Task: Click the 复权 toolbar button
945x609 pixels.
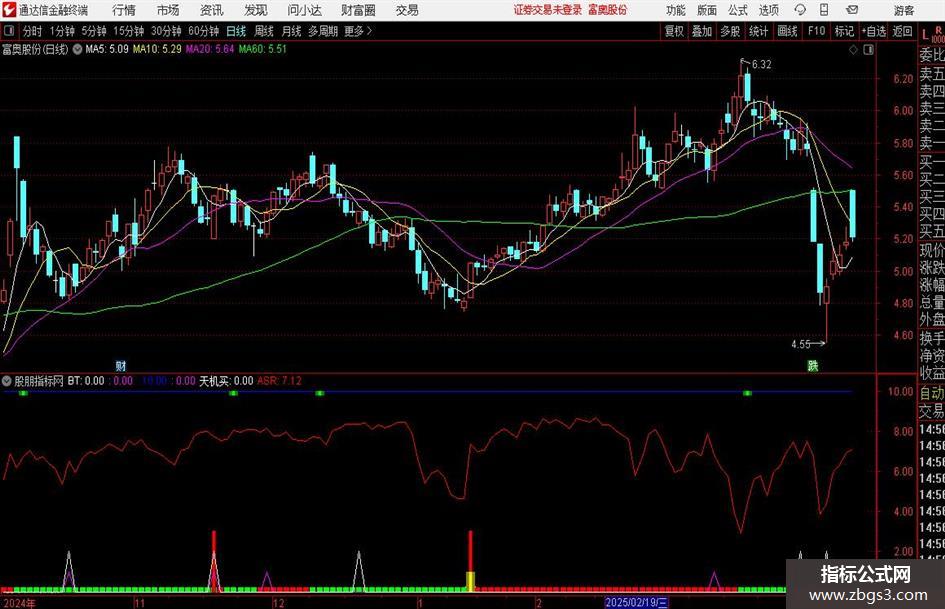Action: coord(674,31)
